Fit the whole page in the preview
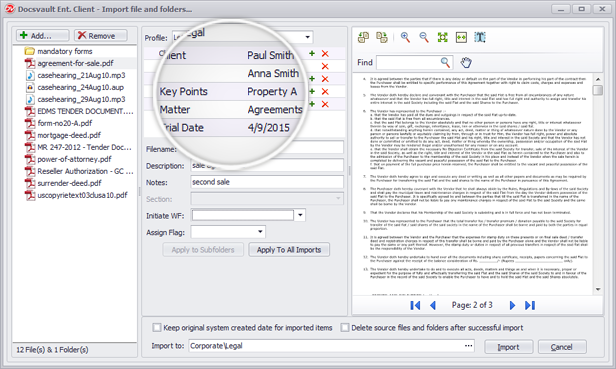 442,37
